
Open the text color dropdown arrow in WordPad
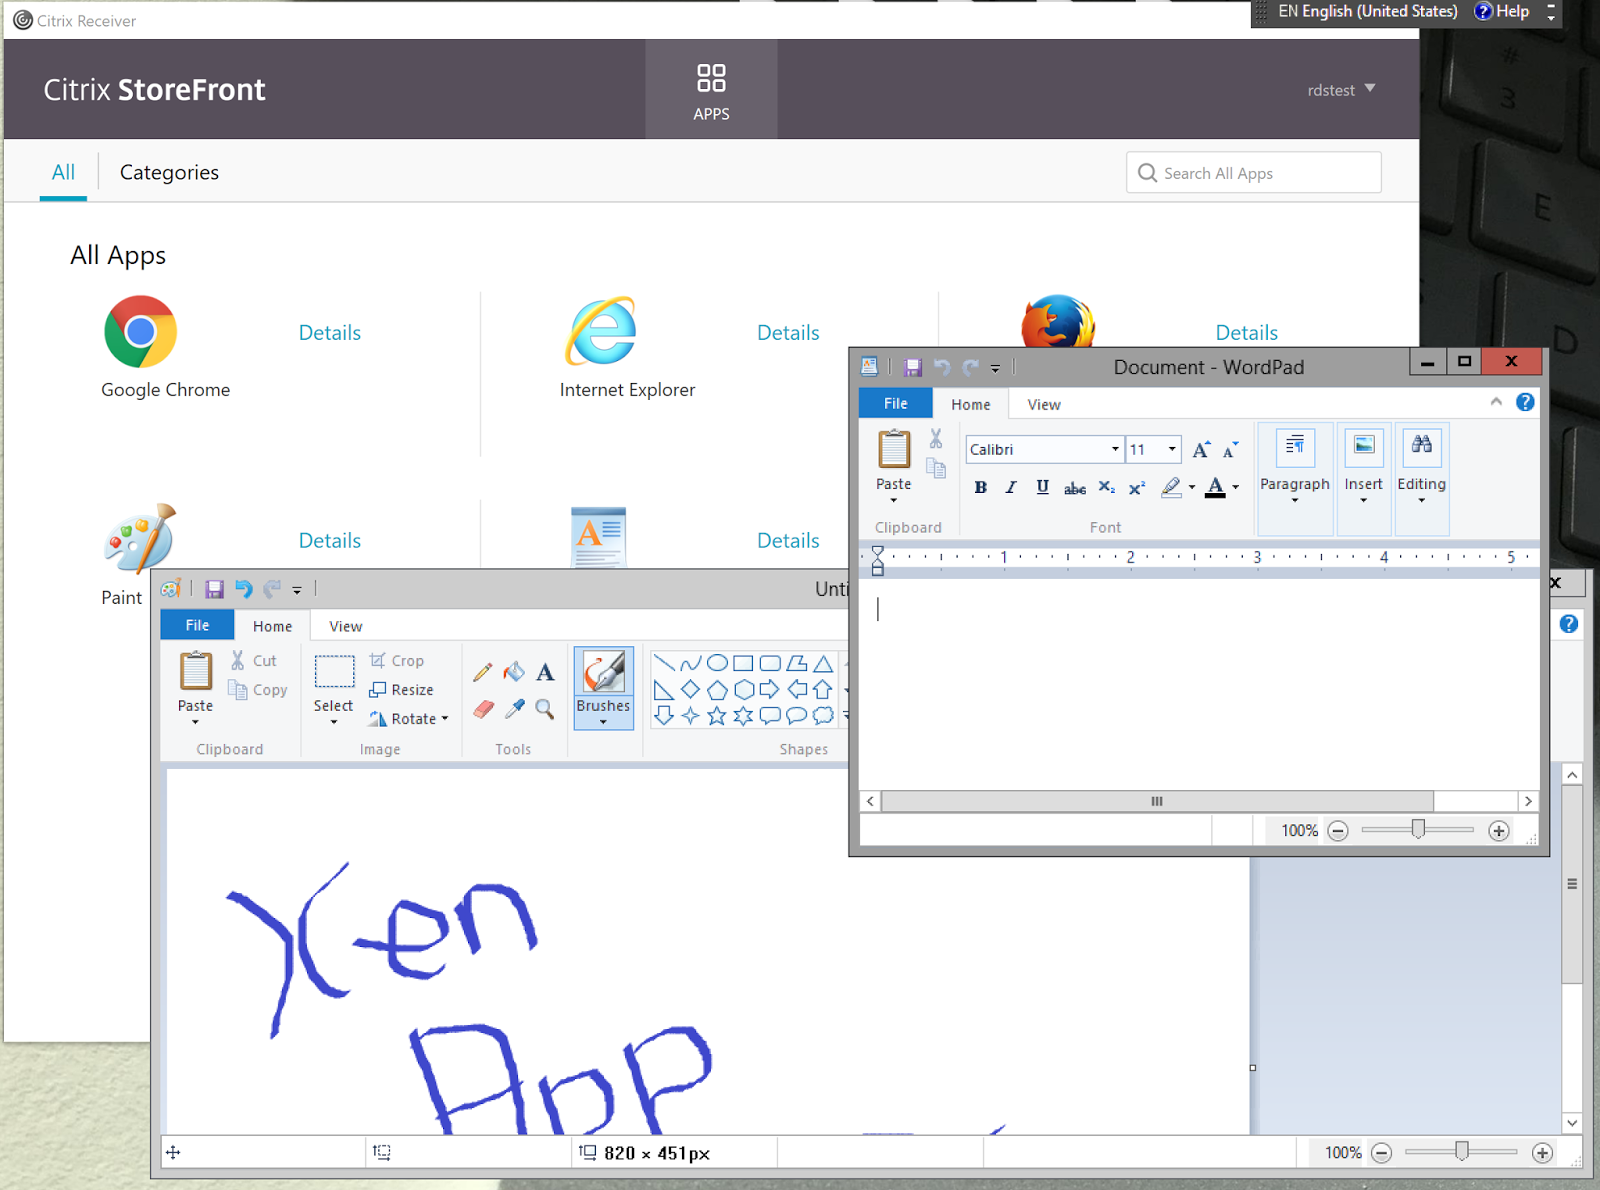tap(1236, 488)
